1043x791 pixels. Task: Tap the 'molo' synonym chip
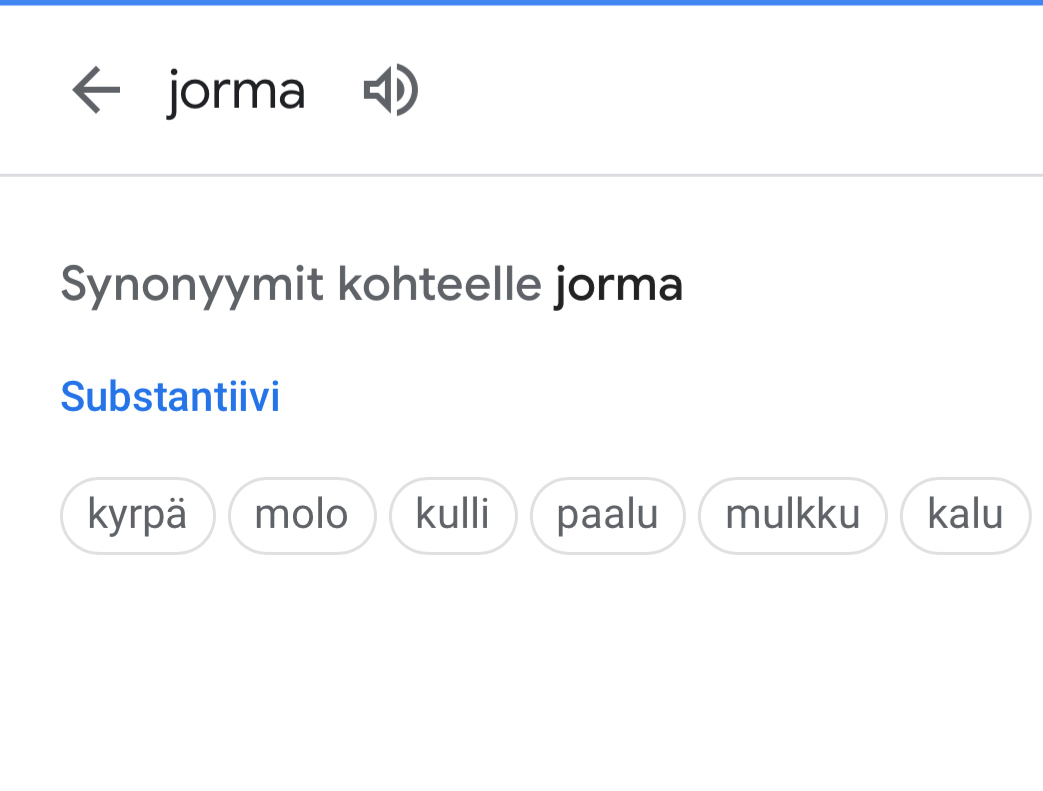tap(302, 515)
